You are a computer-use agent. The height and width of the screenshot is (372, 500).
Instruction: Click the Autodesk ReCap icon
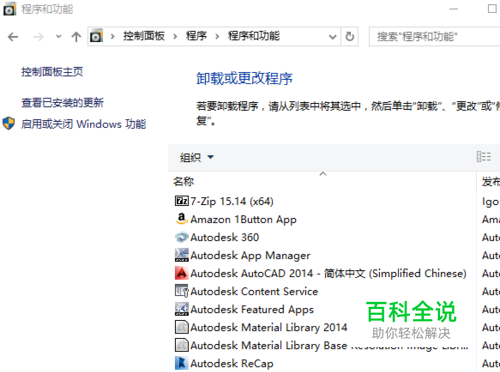point(181,363)
